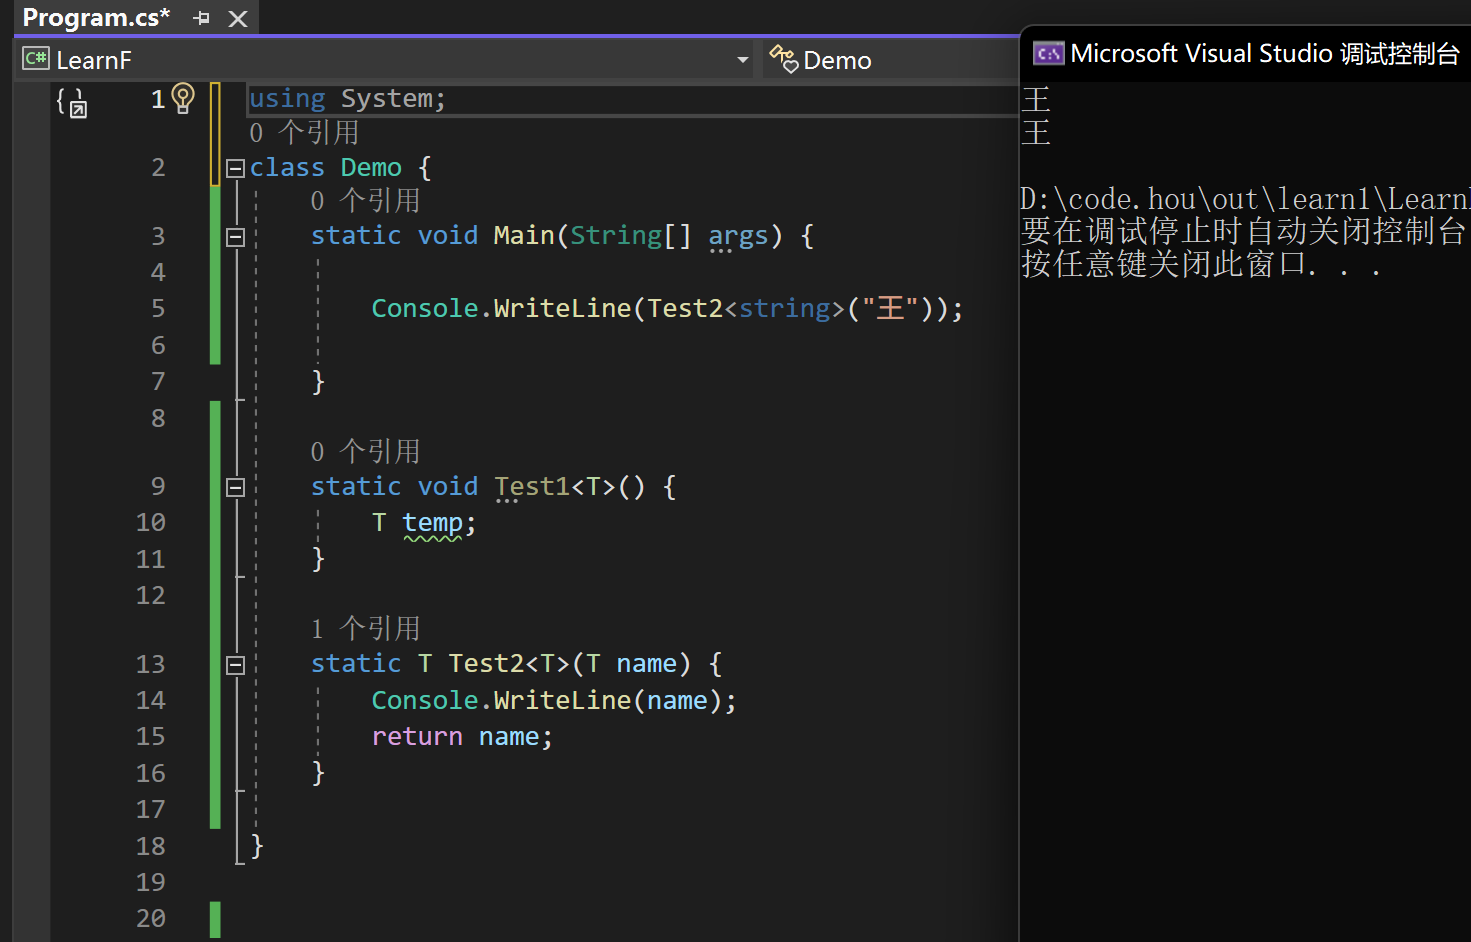Click 'Test2' in the line 13 declaration
The width and height of the screenshot is (1471, 942).
click(x=486, y=663)
